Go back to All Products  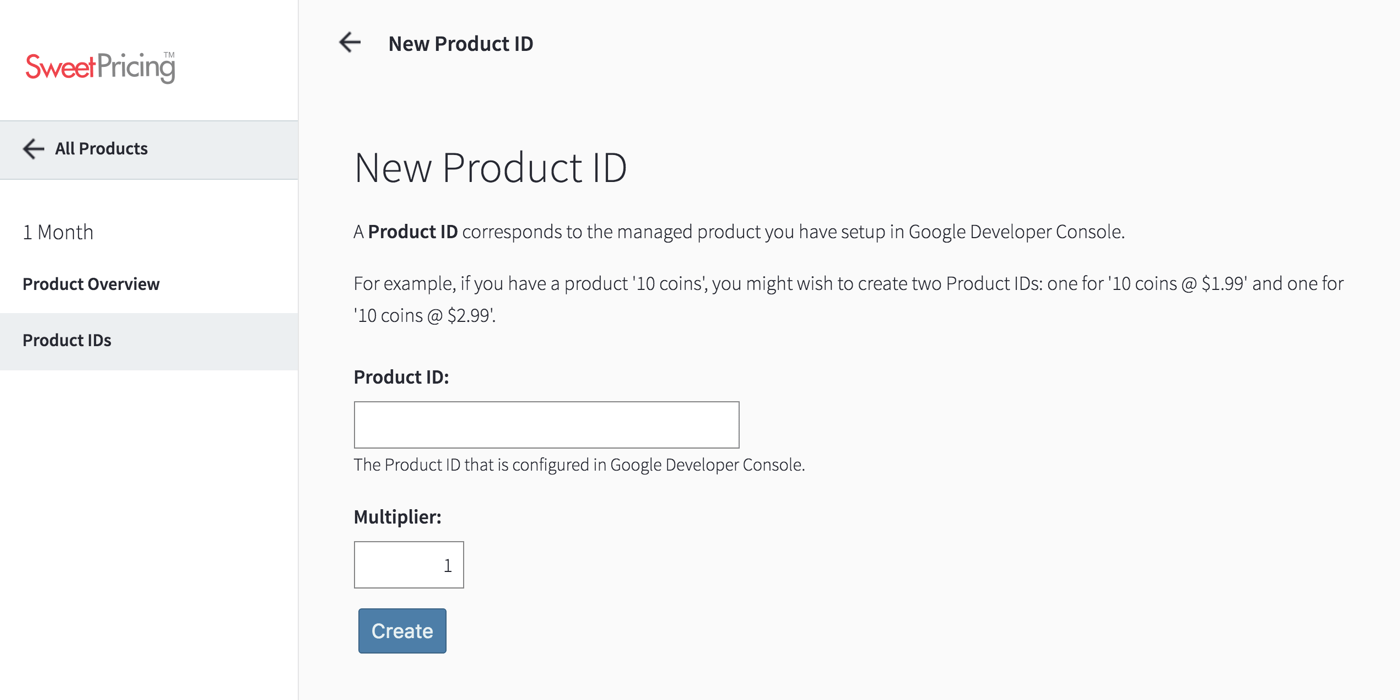pyautogui.click(x=101, y=149)
